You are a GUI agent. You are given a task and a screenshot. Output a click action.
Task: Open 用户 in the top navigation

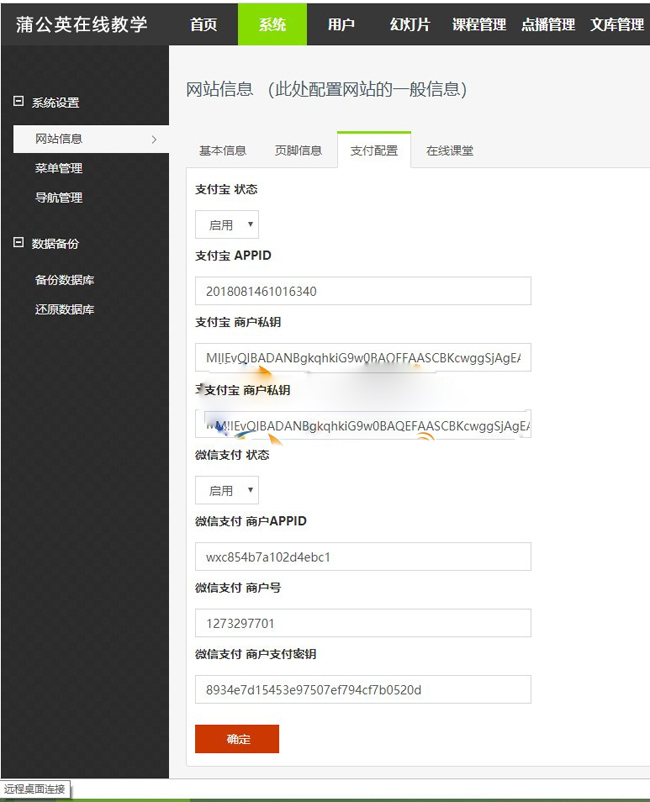tap(341, 24)
